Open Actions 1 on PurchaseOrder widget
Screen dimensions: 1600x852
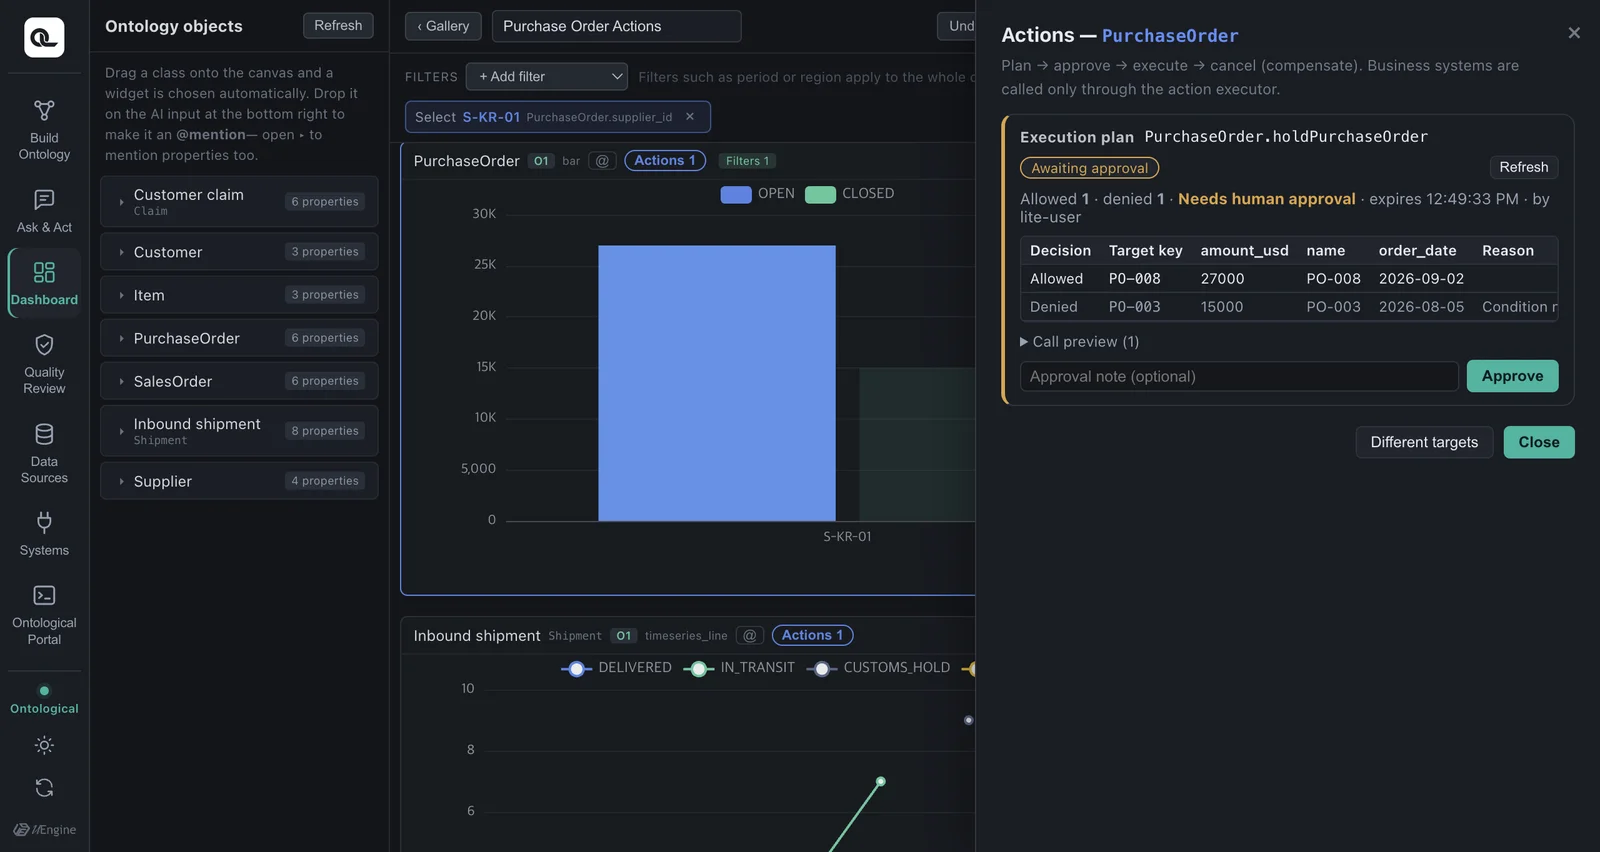coord(665,161)
